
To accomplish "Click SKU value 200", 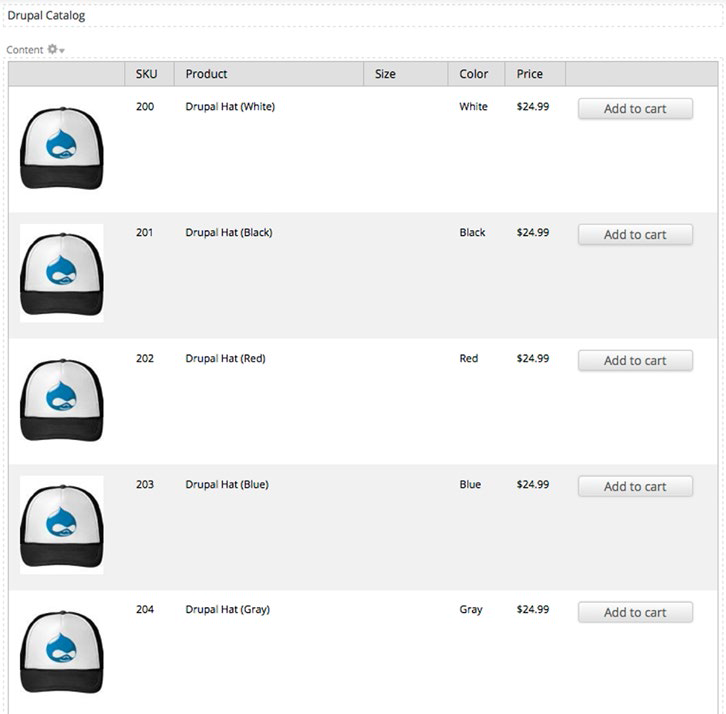I will 145,106.
